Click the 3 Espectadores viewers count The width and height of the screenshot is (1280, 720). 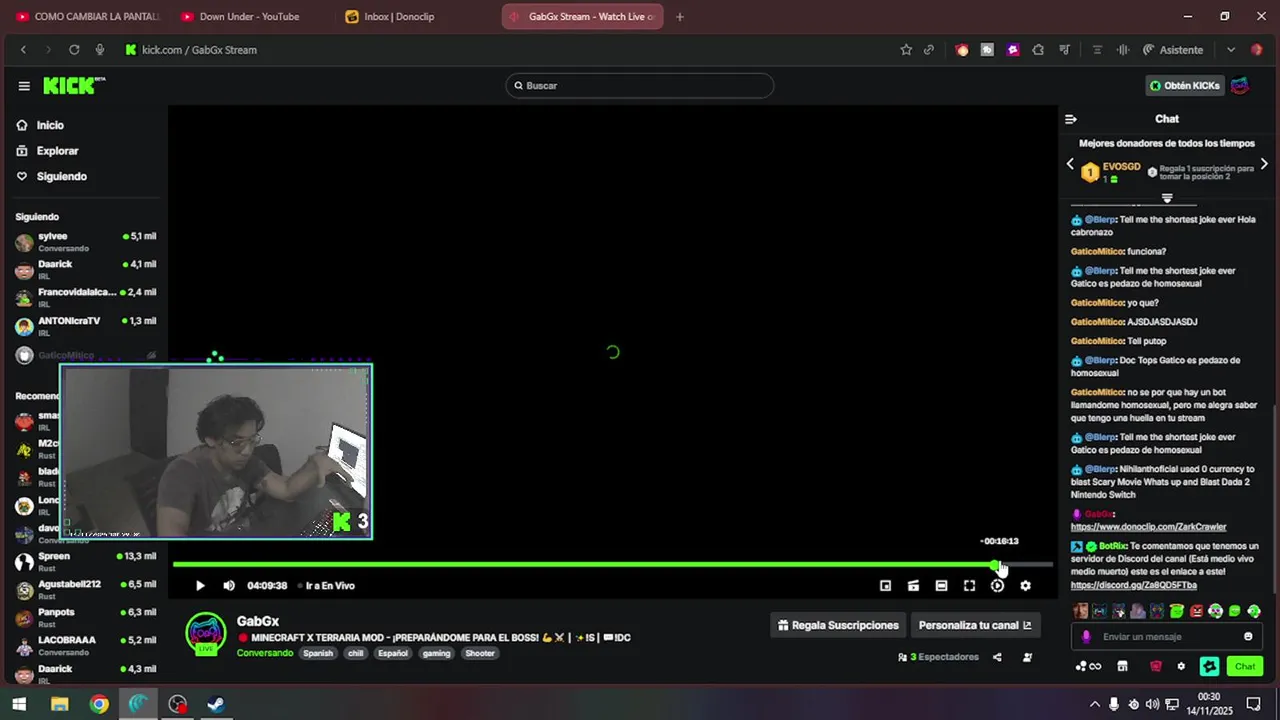(938, 657)
